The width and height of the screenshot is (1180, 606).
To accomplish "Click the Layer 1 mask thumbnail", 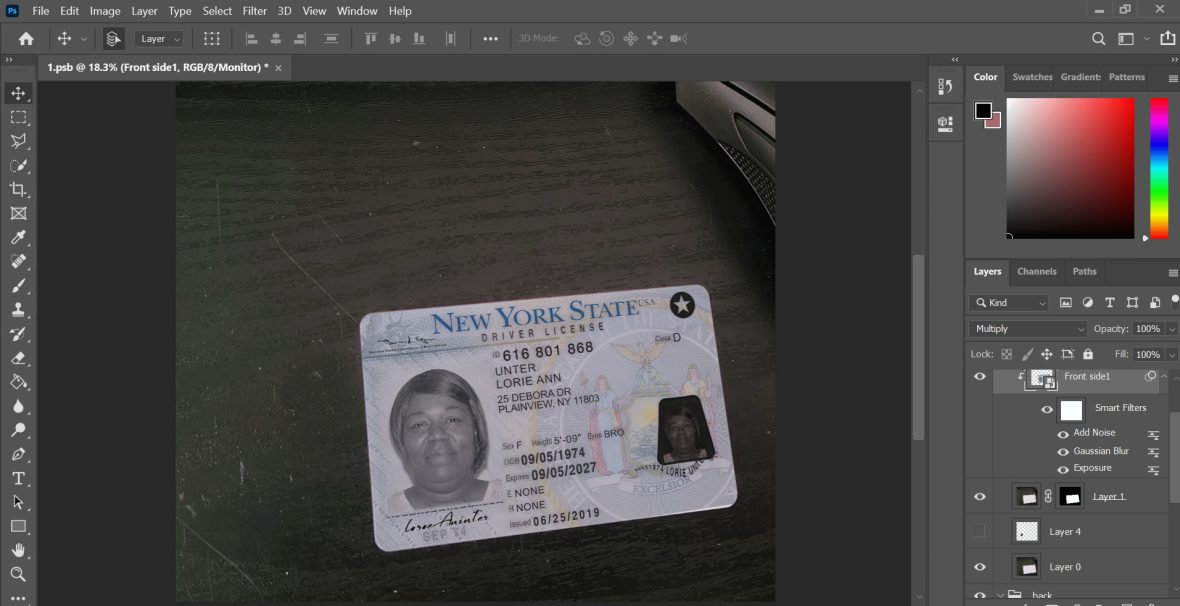I will tap(1069, 495).
